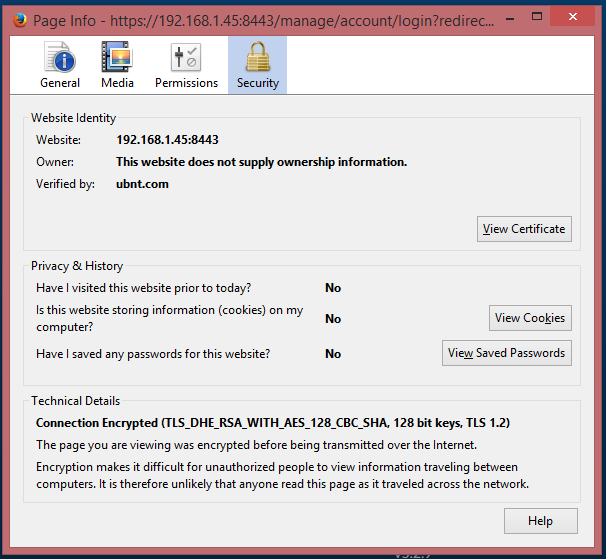Select website value 192.168.1.45:8443
Viewport: 606px width, 559px height.
coord(167,140)
